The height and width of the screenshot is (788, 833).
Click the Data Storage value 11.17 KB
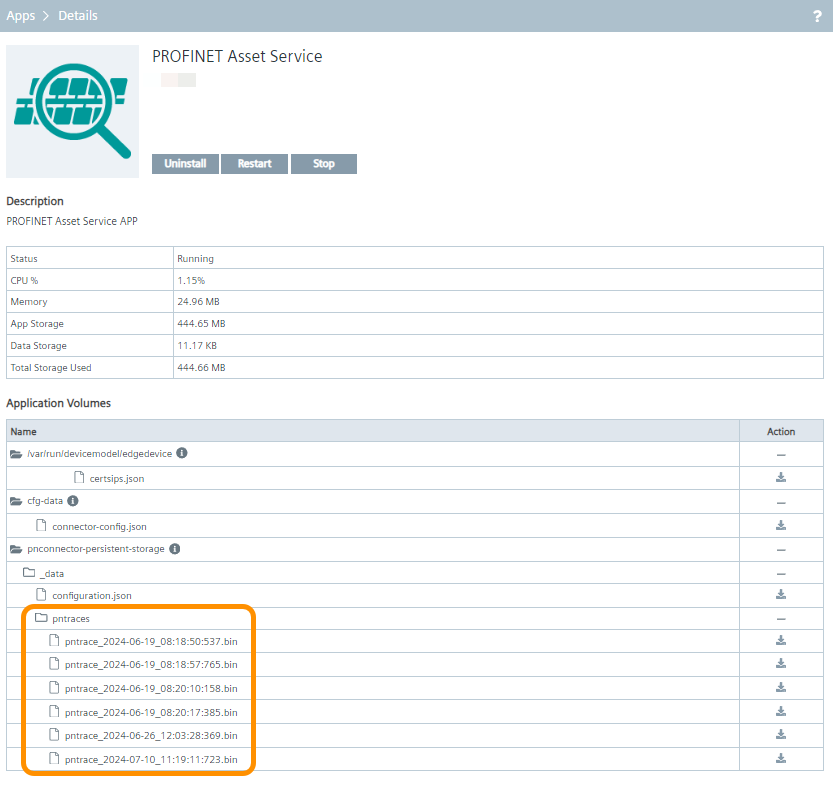tap(197, 346)
